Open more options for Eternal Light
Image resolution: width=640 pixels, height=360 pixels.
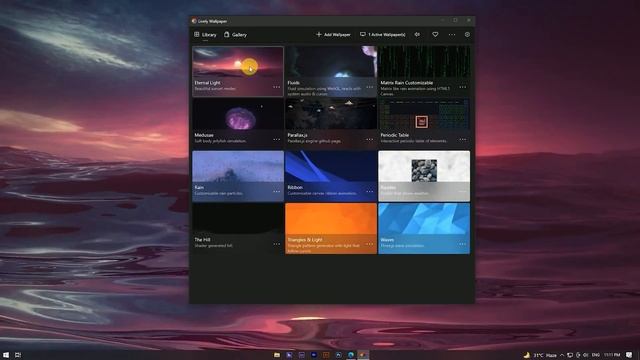coord(277,87)
